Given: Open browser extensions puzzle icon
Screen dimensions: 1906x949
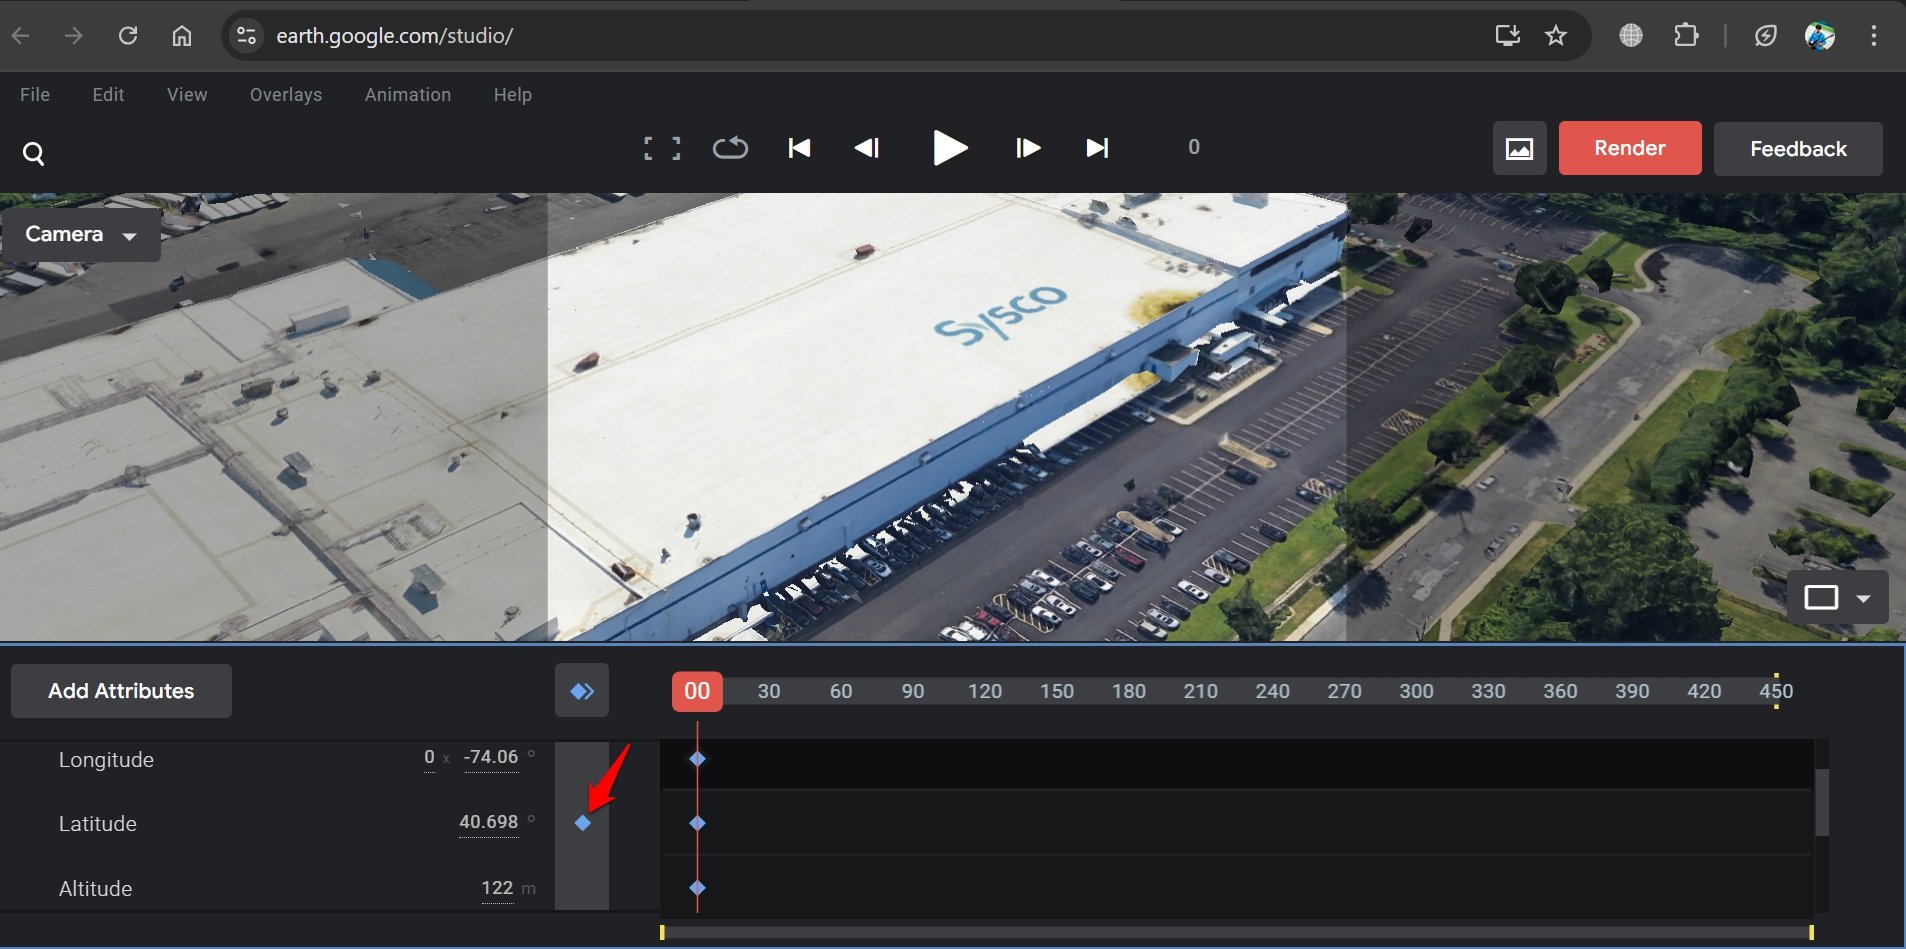Looking at the screenshot, I should click(1686, 36).
